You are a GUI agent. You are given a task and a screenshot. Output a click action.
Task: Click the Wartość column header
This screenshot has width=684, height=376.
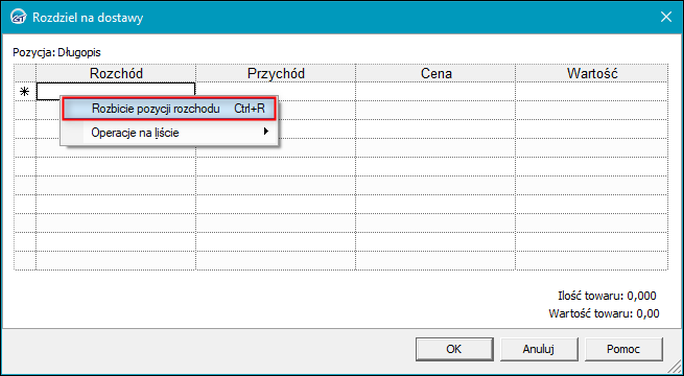[592, 73]
